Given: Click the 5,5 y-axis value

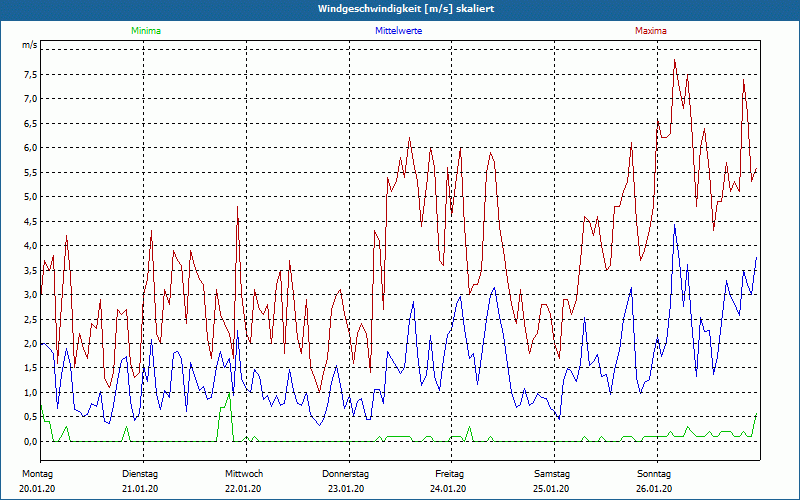Looking at the screenshot, I should click(31, 172).
